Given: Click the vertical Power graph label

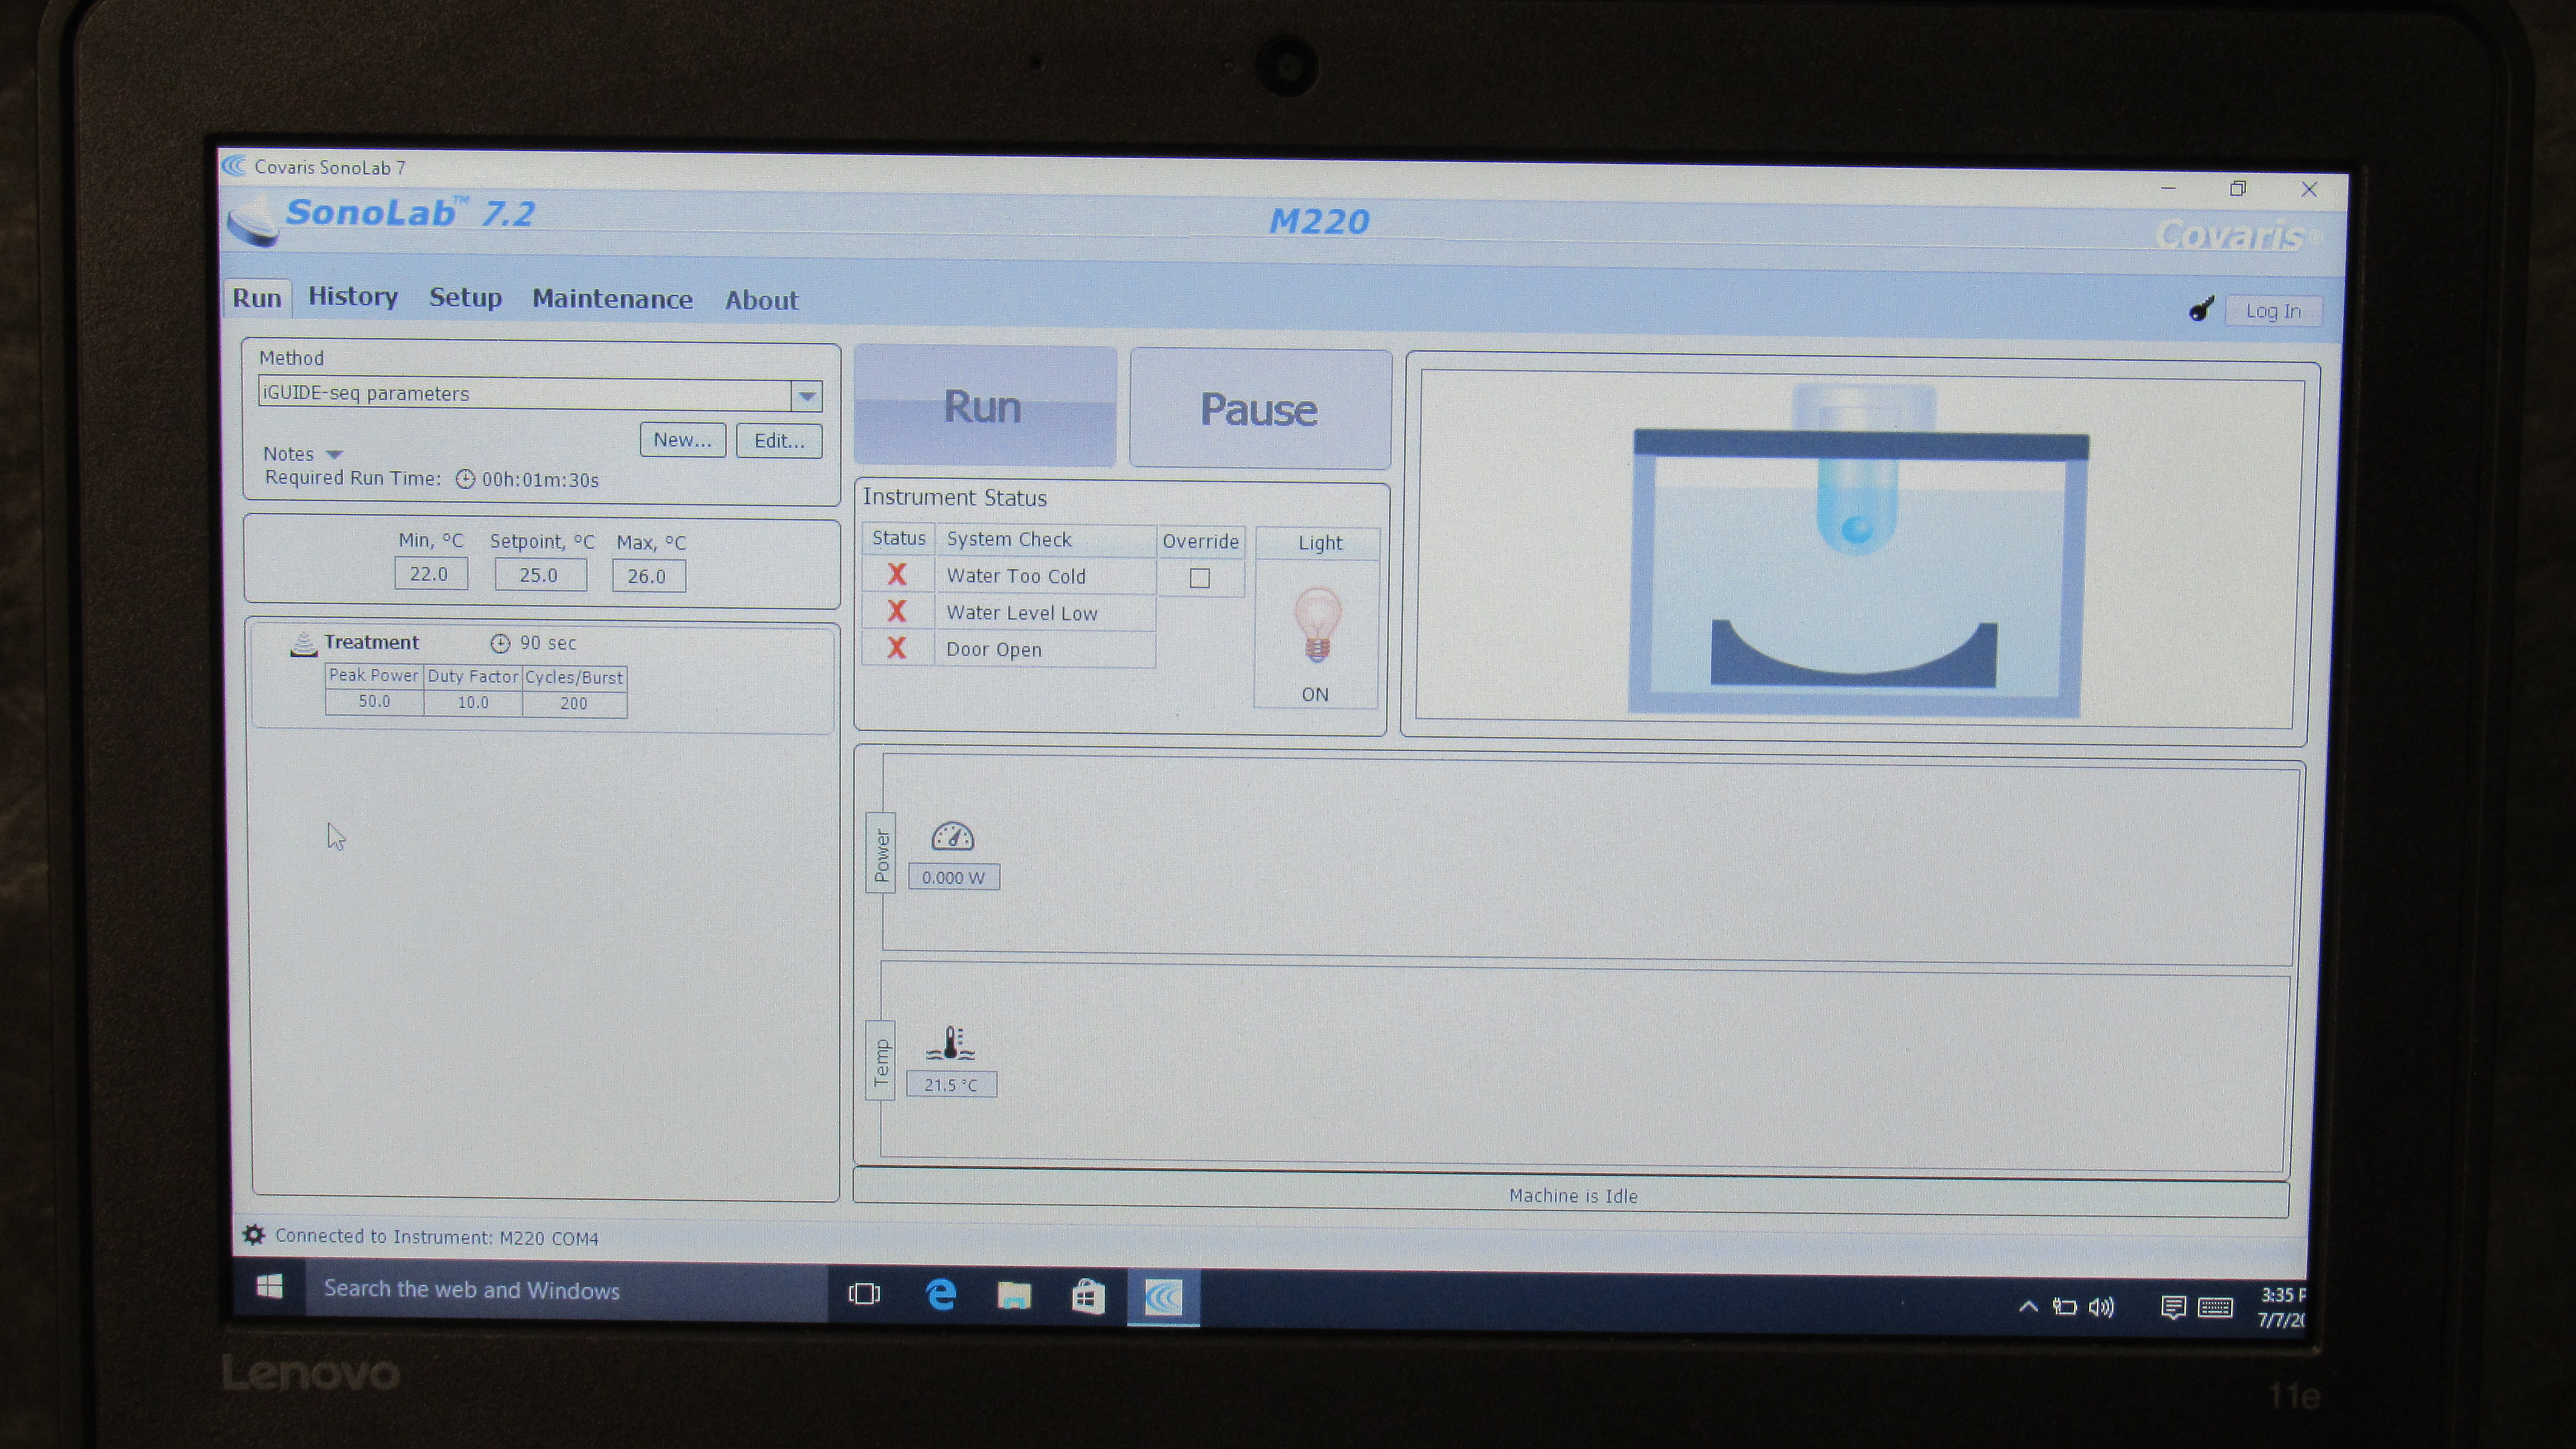Looking at the screenshot, I should pos(881,853).
